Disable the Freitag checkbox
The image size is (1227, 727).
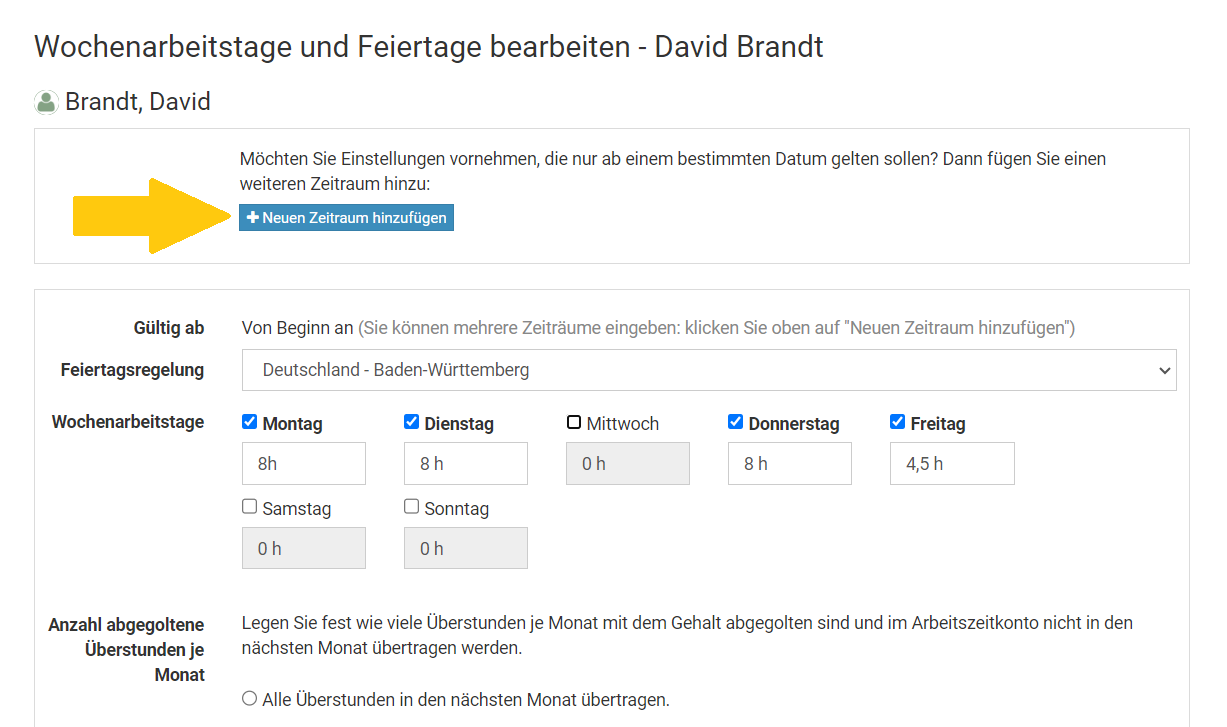pyautogui.click(x=897, y=422)
